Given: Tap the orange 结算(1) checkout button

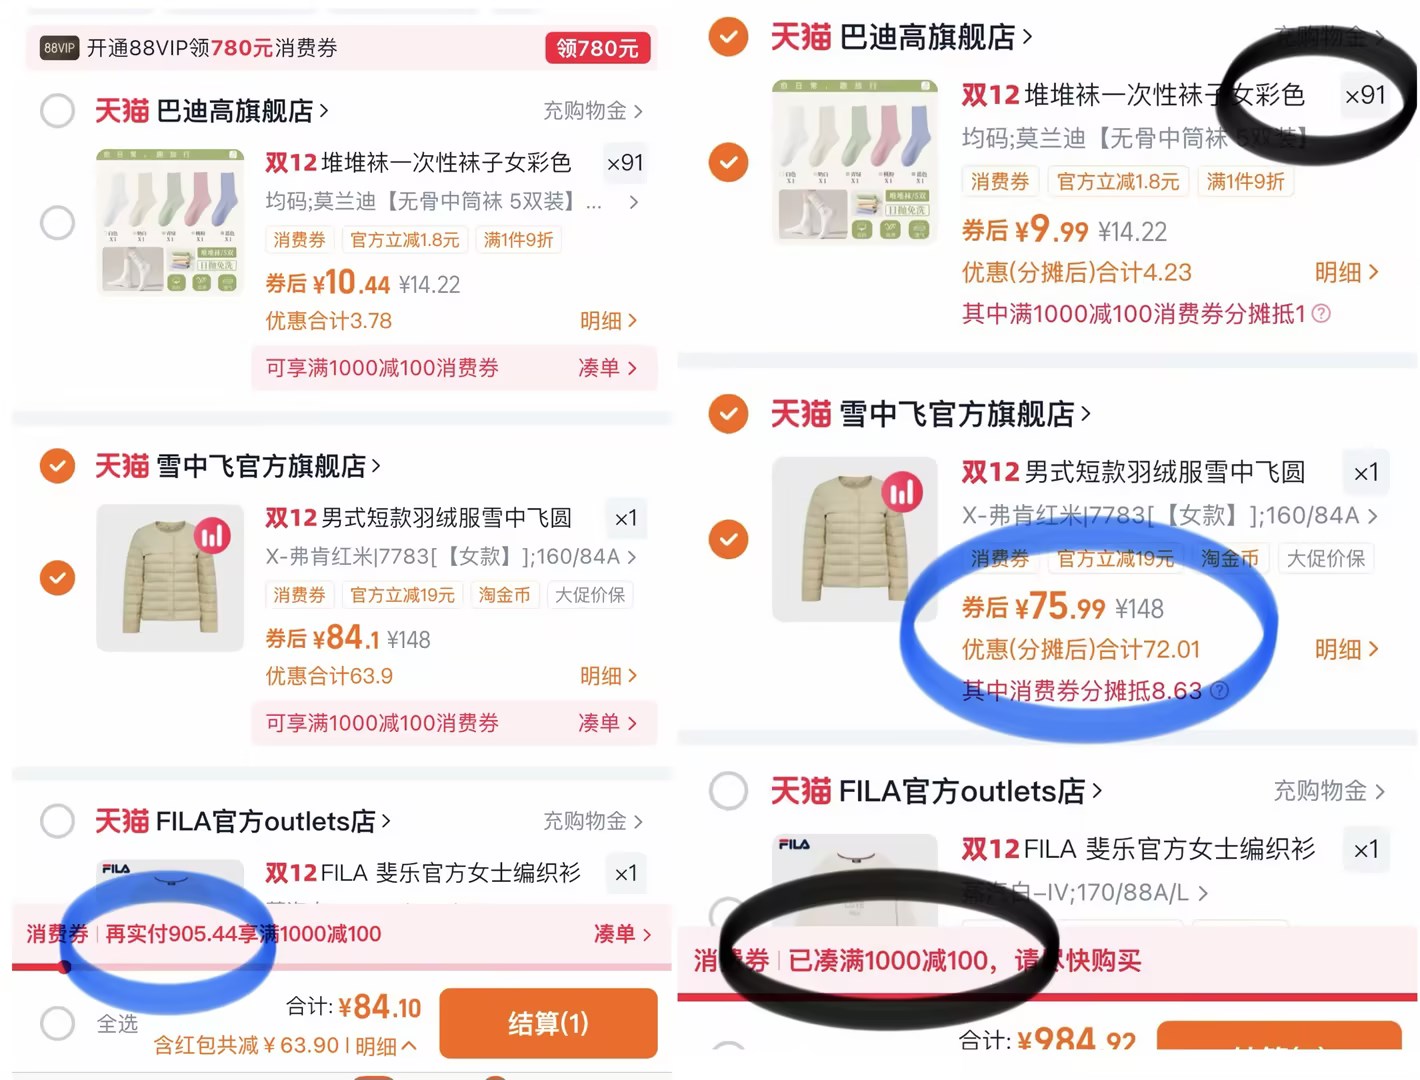Looking at the screenshot, I should coord(548,1023).
